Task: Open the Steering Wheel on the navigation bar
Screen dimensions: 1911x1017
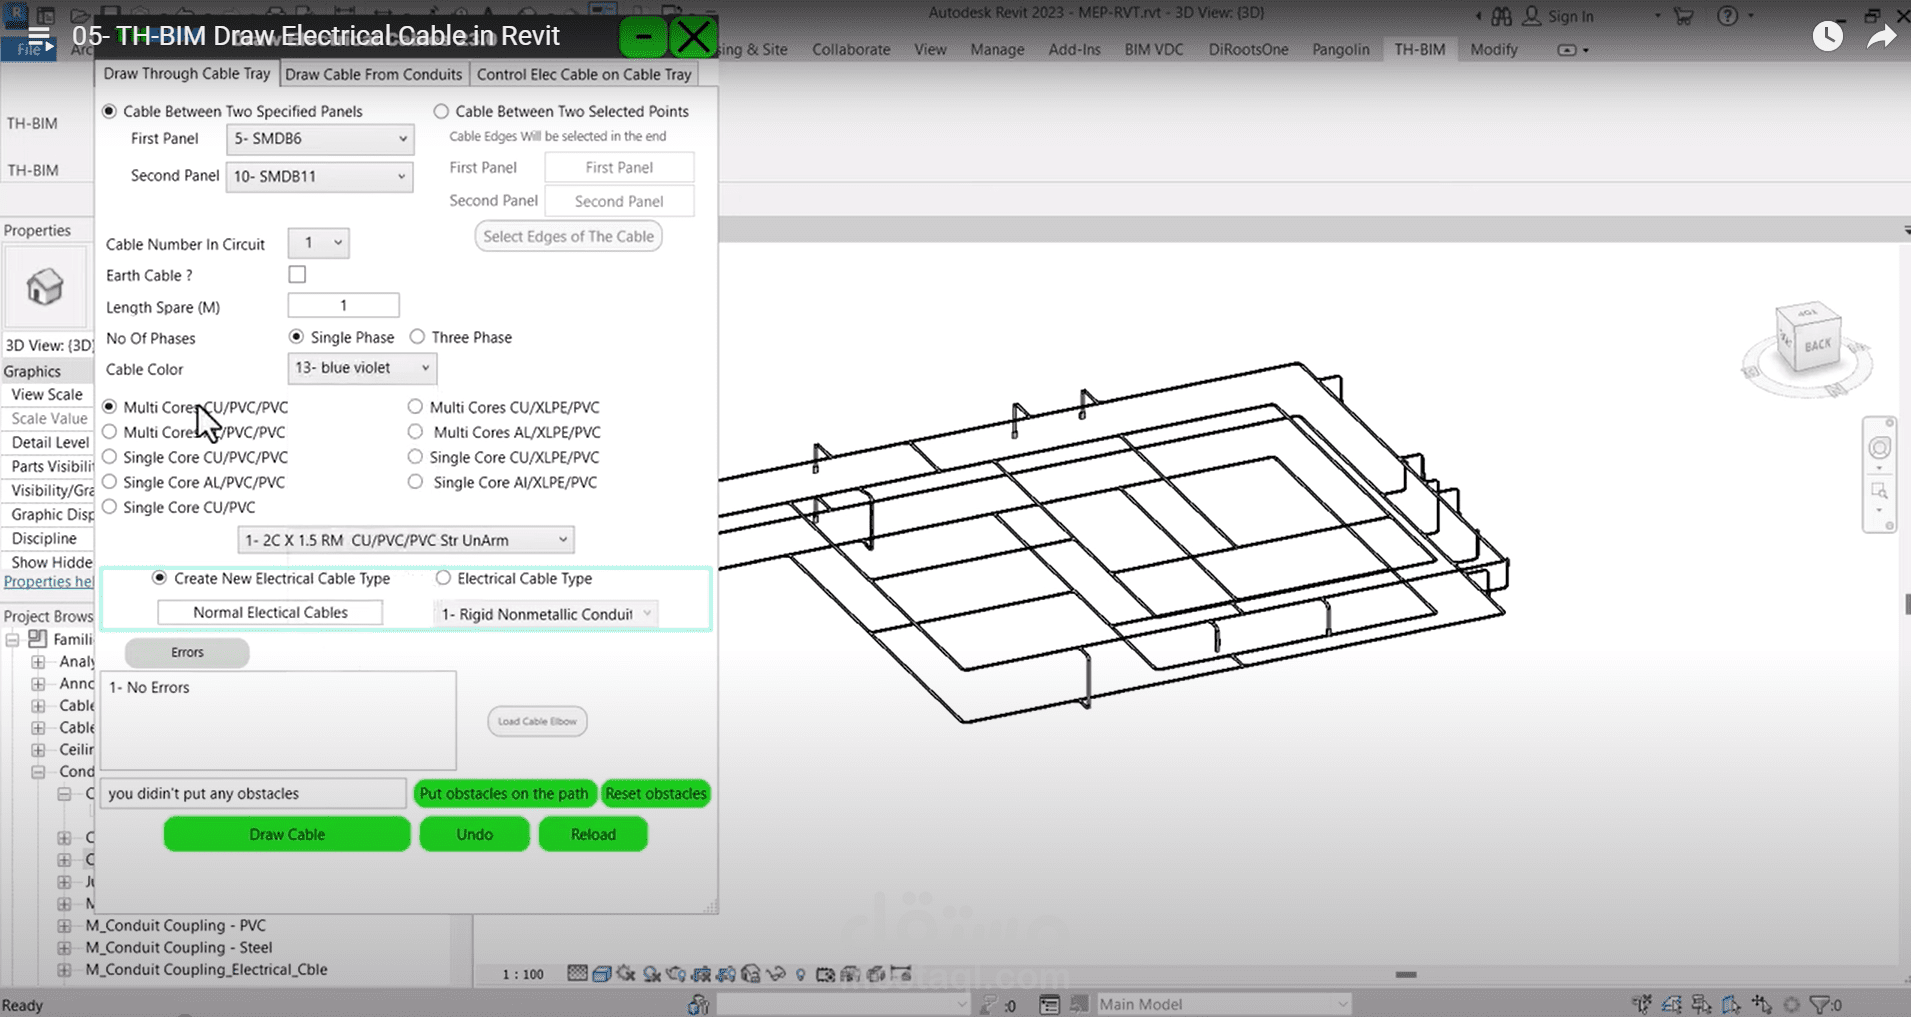Action: pyautogui.click(x=1881, y=450)
